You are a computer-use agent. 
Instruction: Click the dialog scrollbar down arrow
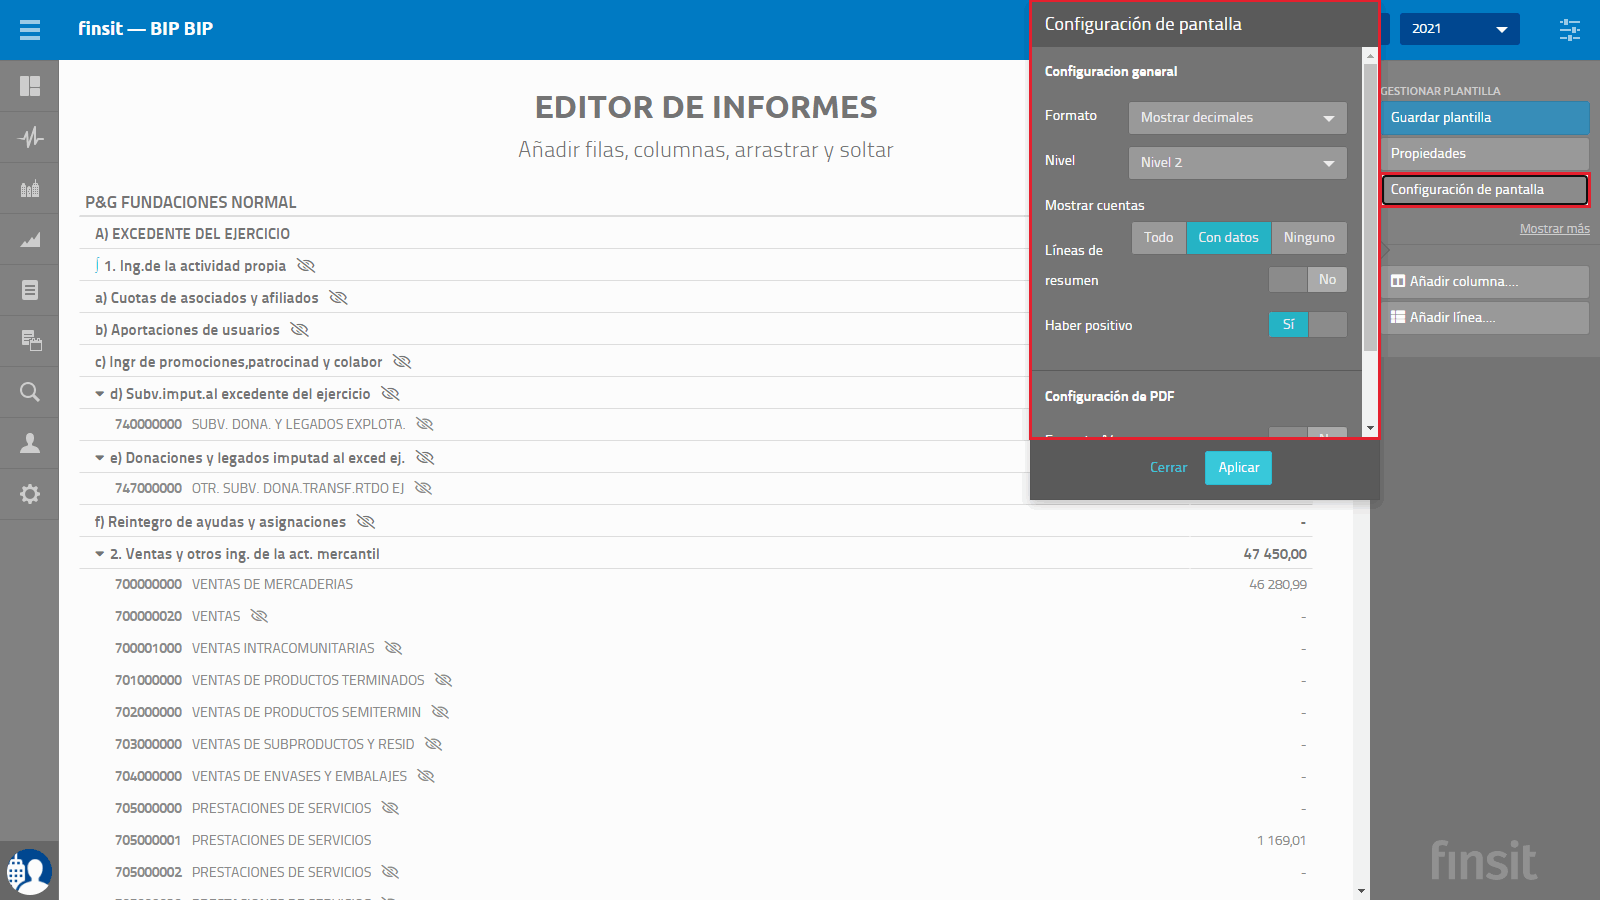pyautogui.click(x=1370, y=429)
